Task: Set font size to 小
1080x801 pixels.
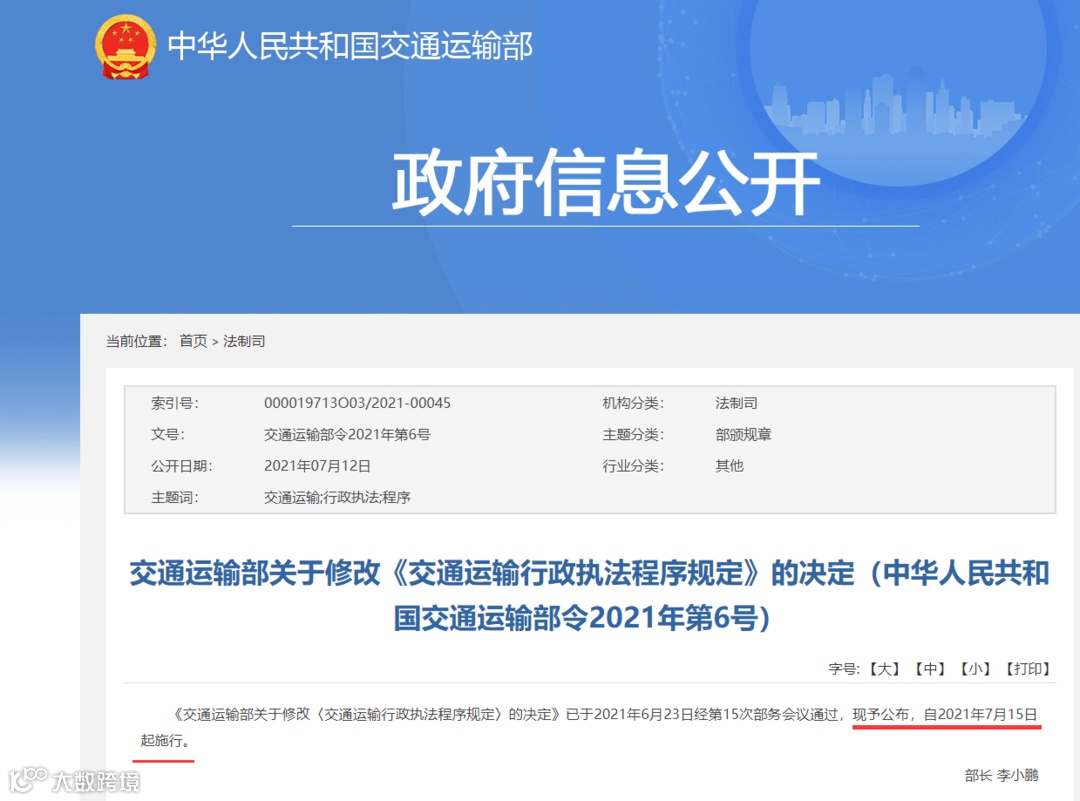Action: pos(975,669)
